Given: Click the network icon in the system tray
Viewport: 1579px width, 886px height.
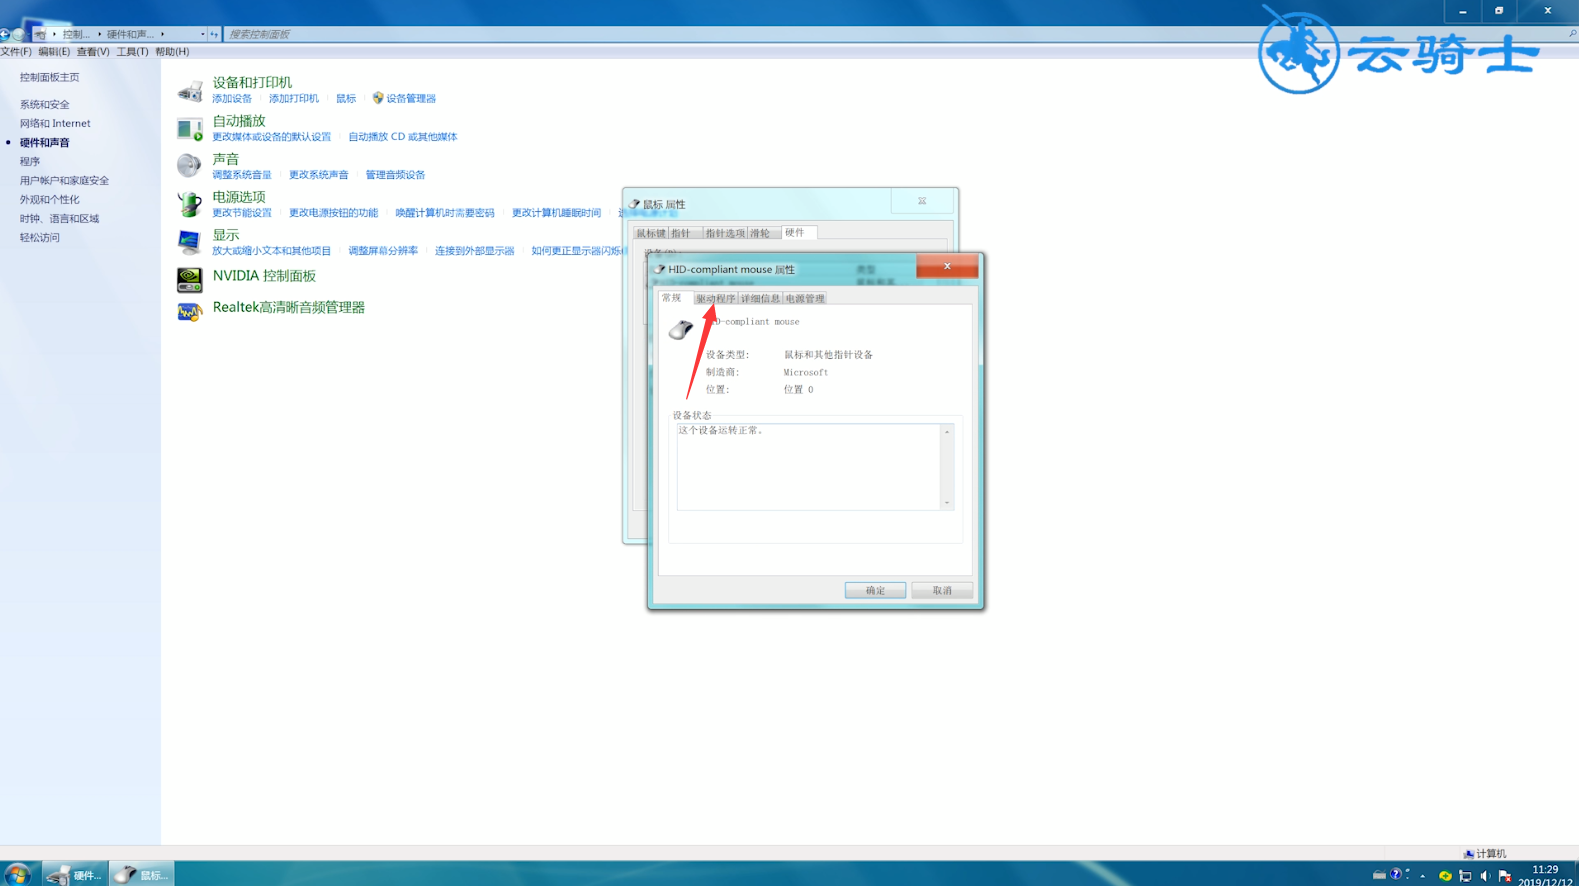Looking at the screenshot, I should pos(1465,876).
